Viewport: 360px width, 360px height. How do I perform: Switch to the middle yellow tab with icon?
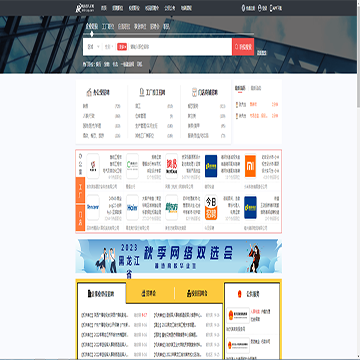tap(149, 293)
